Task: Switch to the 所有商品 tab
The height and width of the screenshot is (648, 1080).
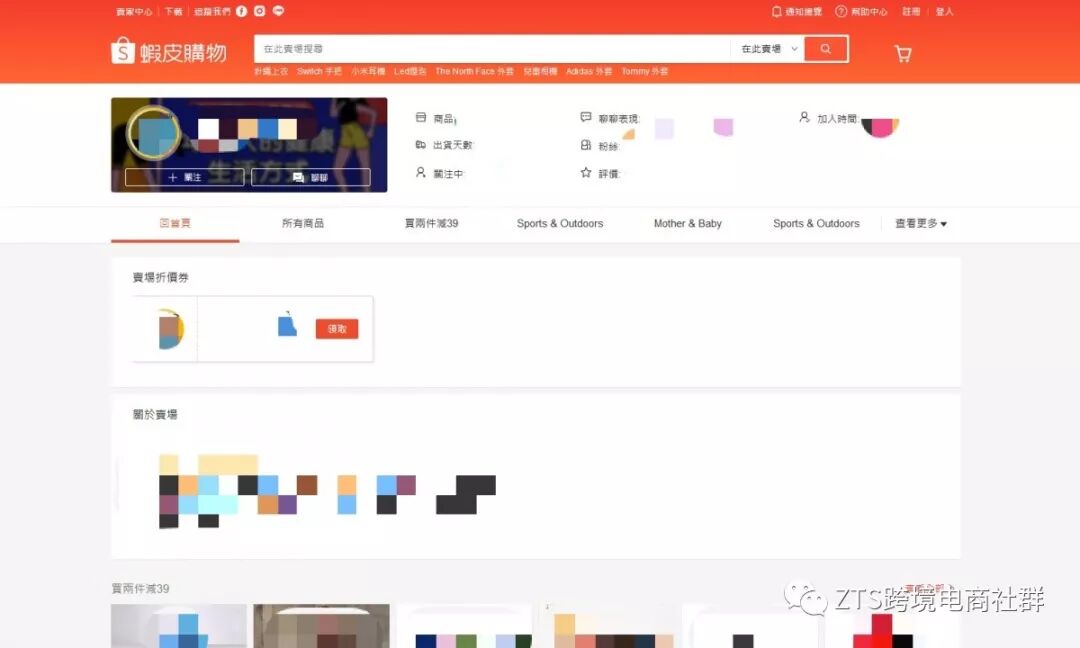Action: (x=303, y=223)
